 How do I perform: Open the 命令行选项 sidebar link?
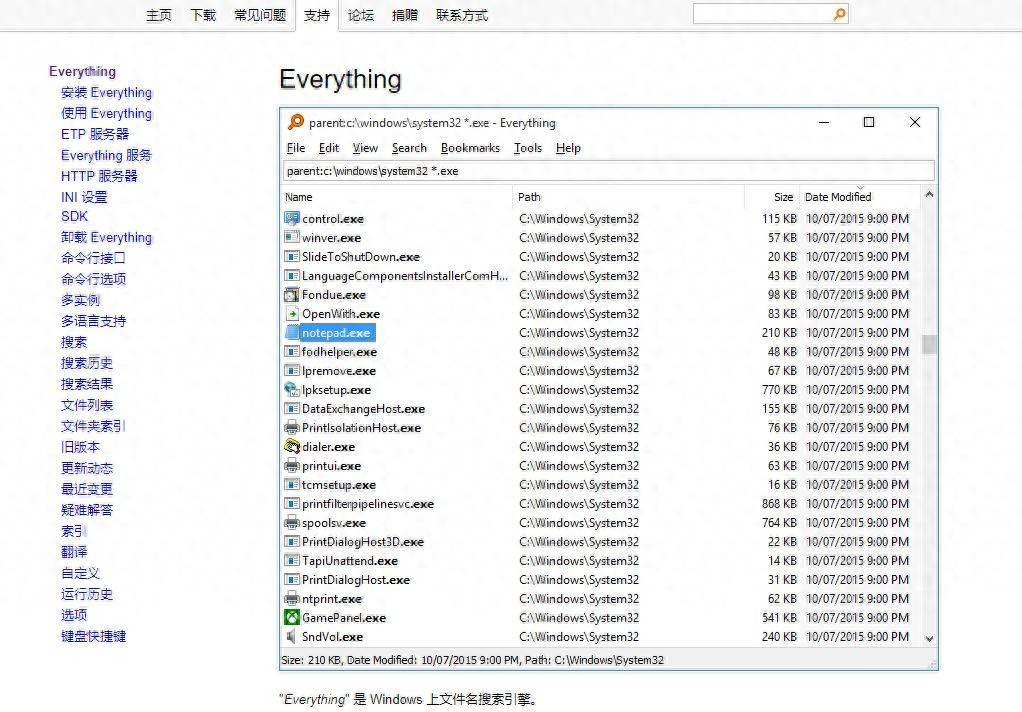(93, 279)
